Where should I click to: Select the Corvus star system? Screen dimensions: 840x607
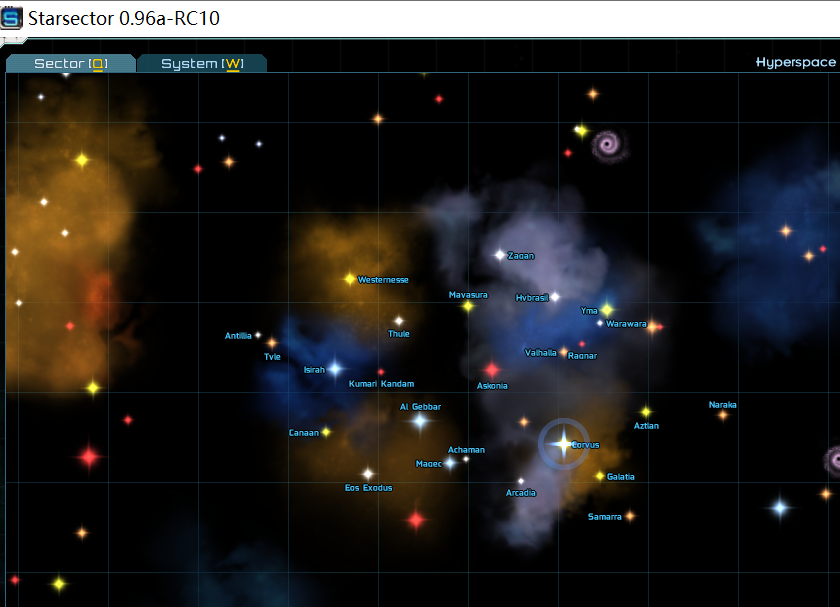pyautogui.click(x=564, y=443)
